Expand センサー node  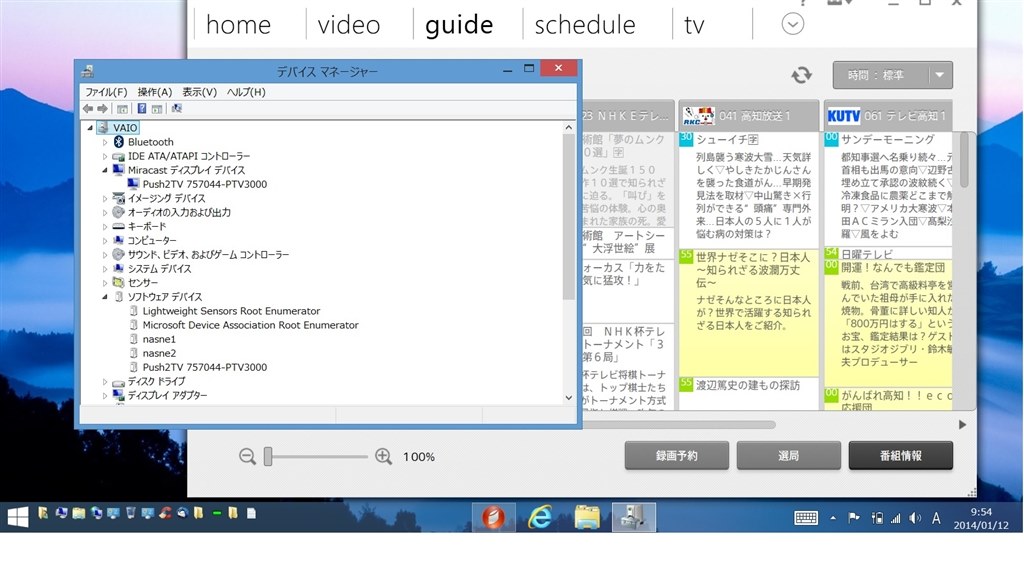coord(104,283)
